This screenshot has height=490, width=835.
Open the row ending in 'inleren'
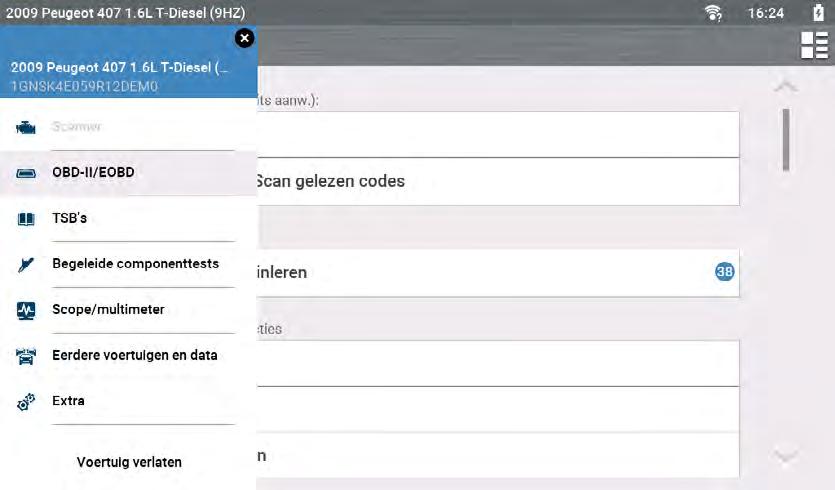click(x=498, y=273)
